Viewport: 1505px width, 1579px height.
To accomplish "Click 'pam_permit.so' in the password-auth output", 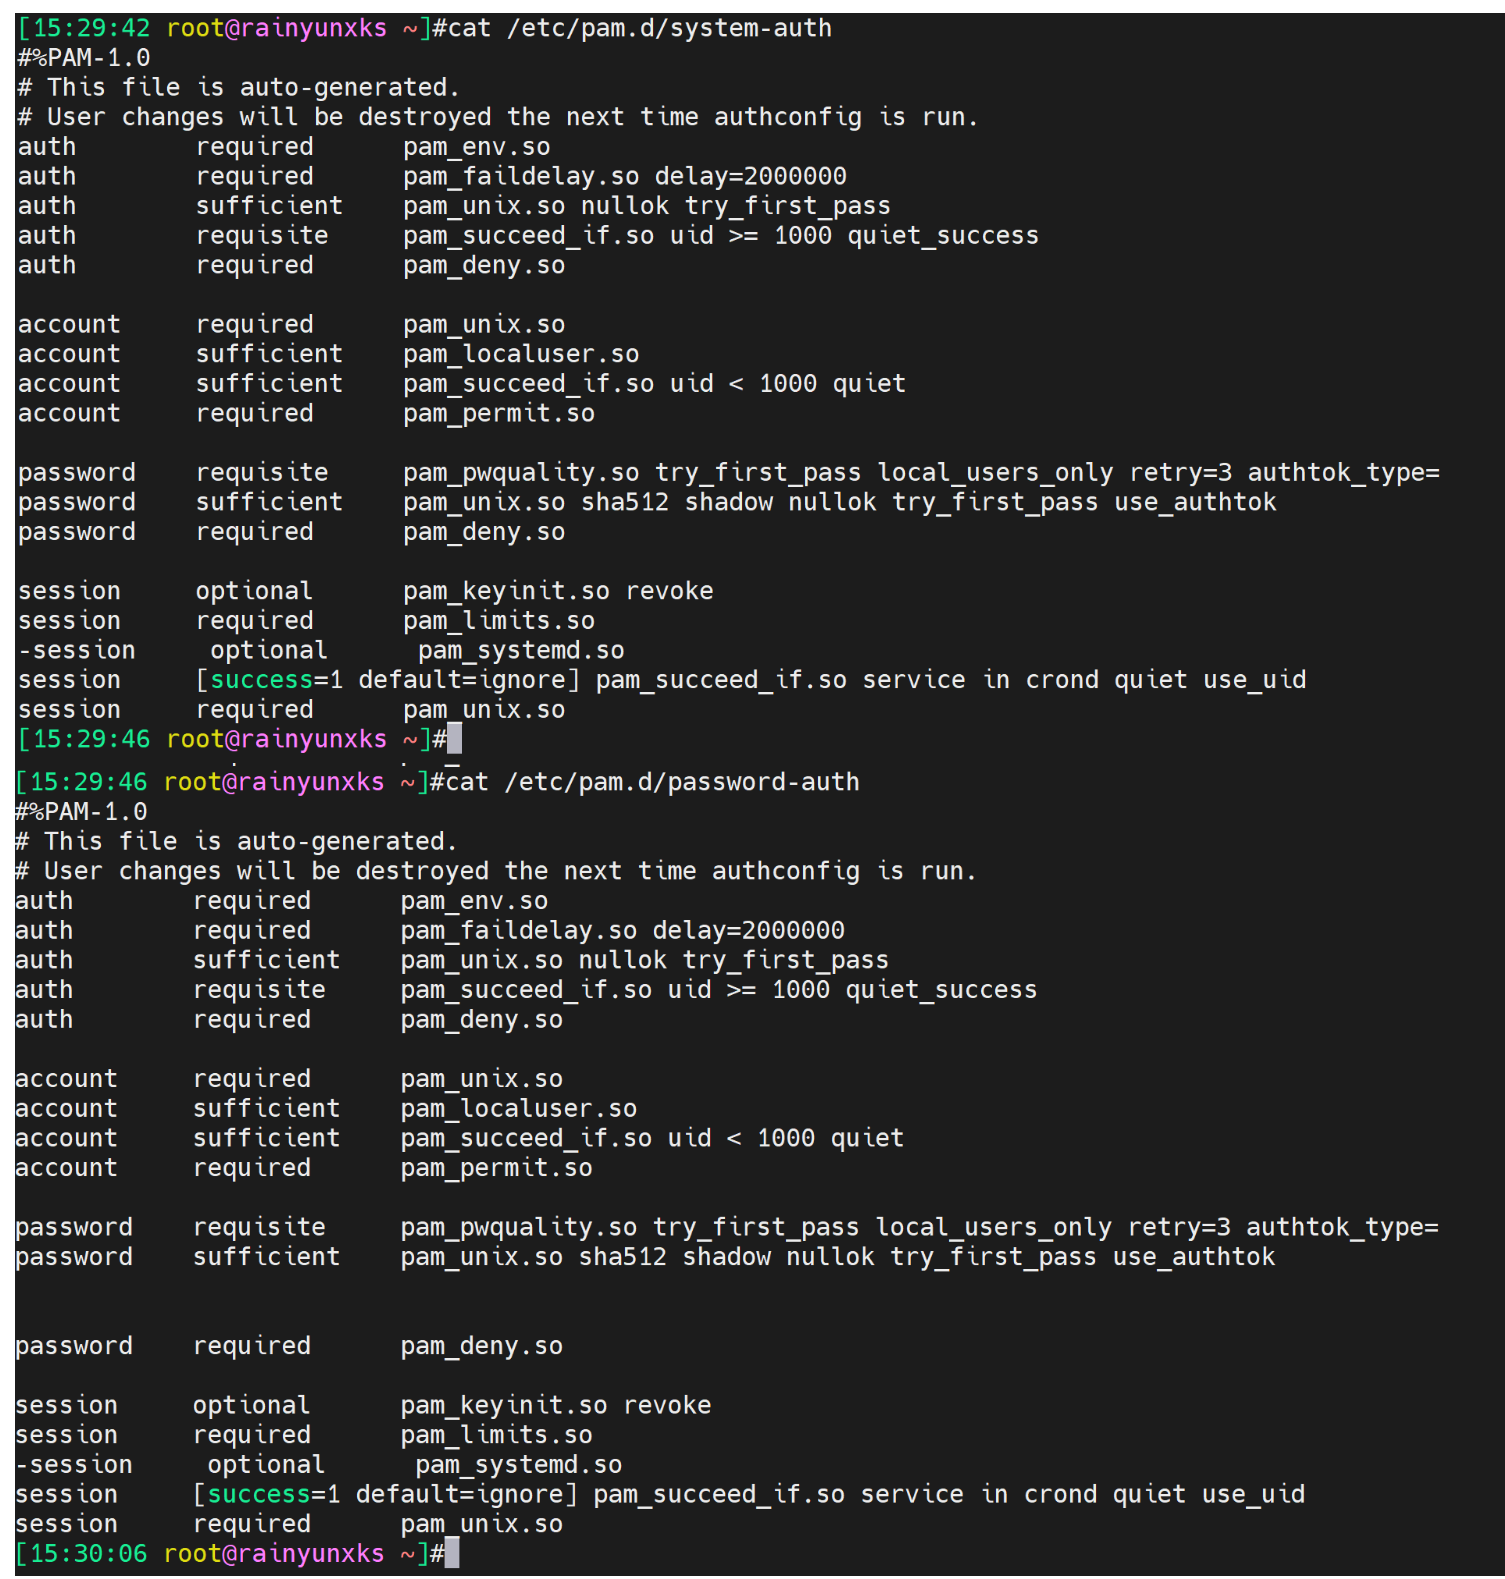I will coord(496,1168).
